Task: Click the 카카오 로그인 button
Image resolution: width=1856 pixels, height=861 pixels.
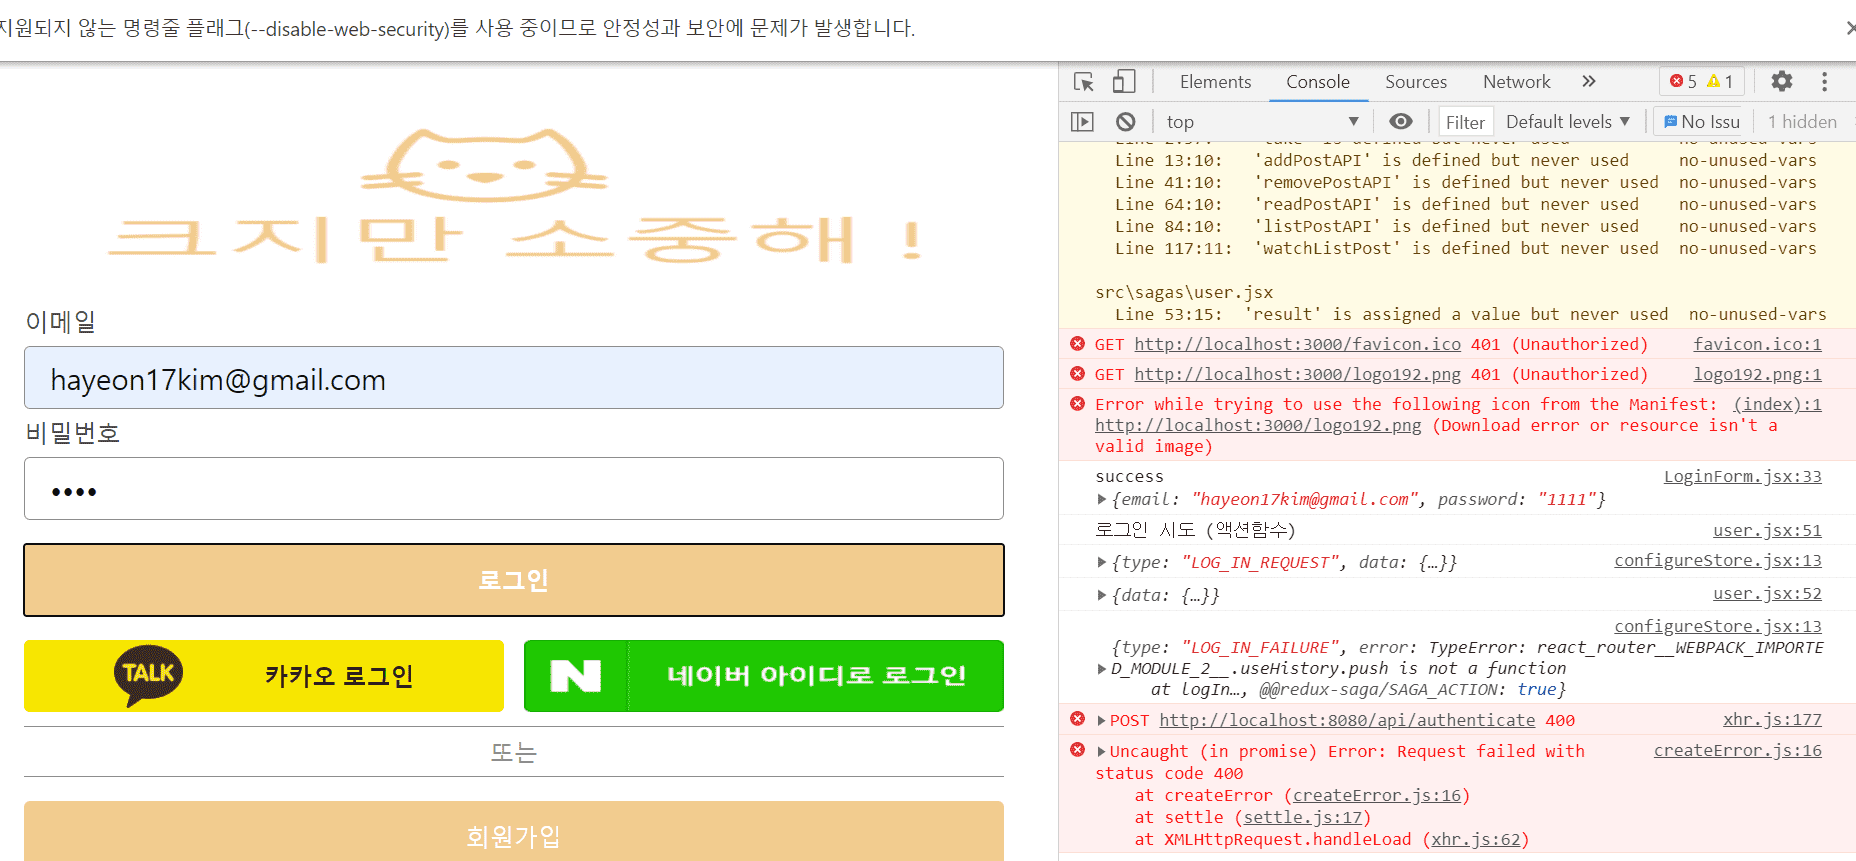Action: (x=264, y=676)
